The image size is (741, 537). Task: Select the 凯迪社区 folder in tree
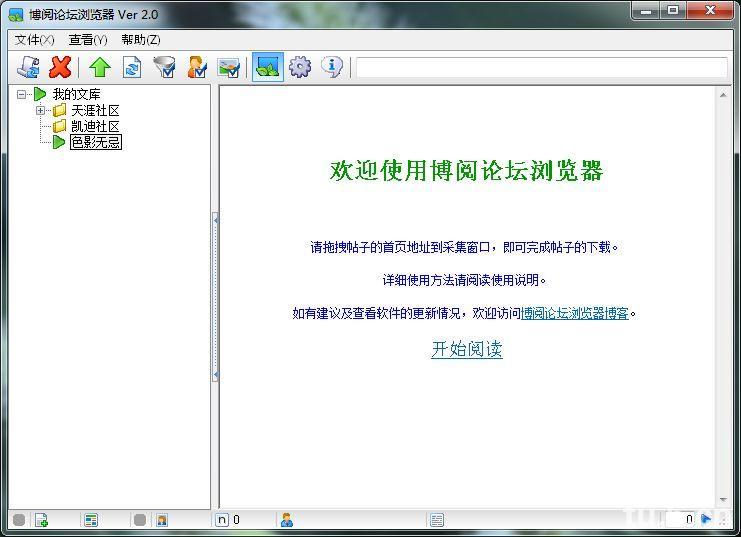tap(95, 126)
